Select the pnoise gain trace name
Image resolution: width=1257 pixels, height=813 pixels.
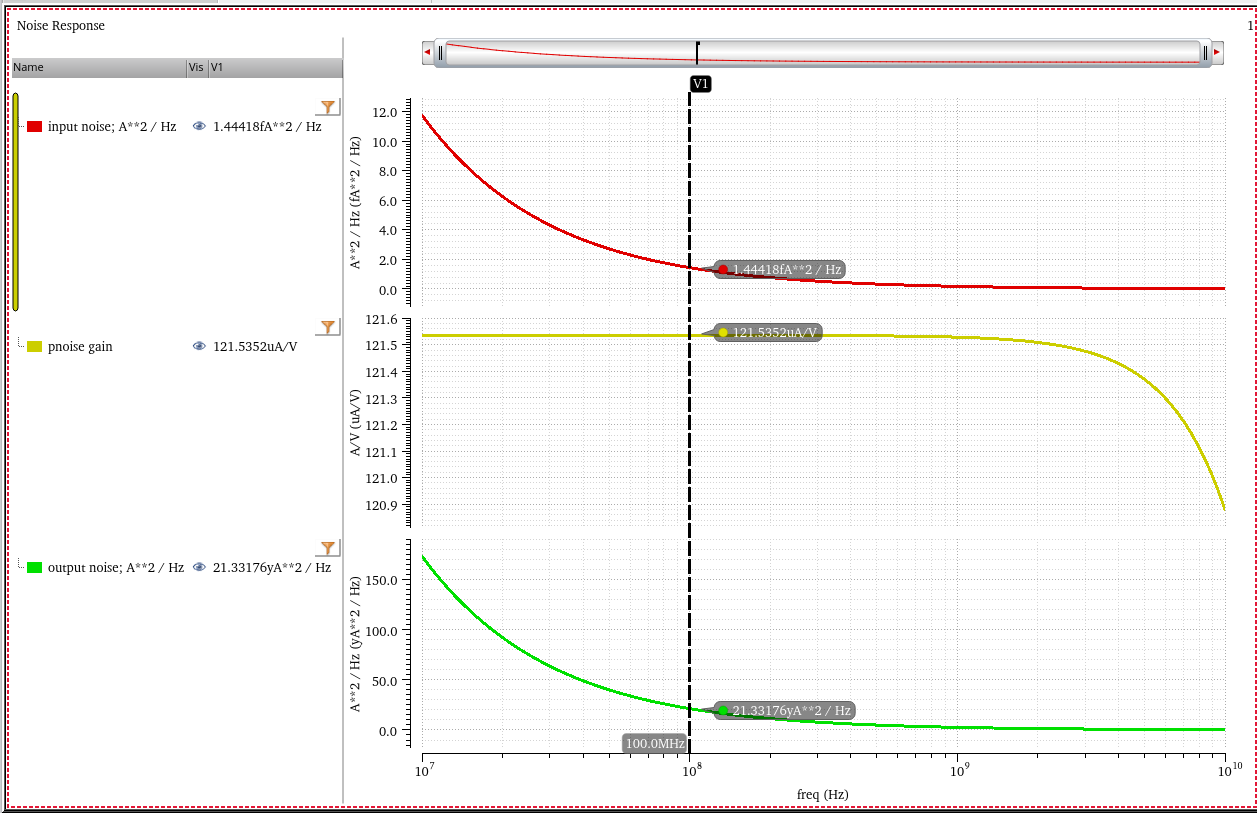(80, 347)
